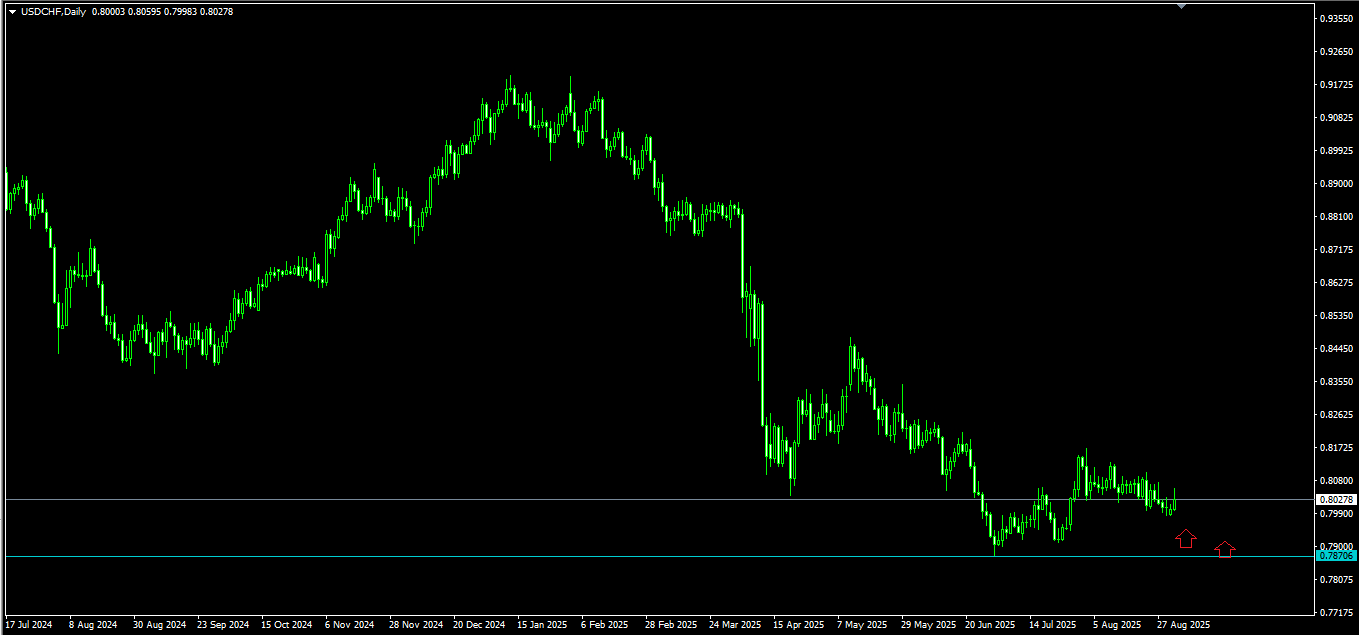1359x635 pixels.
Task: Click the 27 Aug 2025 date label
Action: pos(1183,625)
